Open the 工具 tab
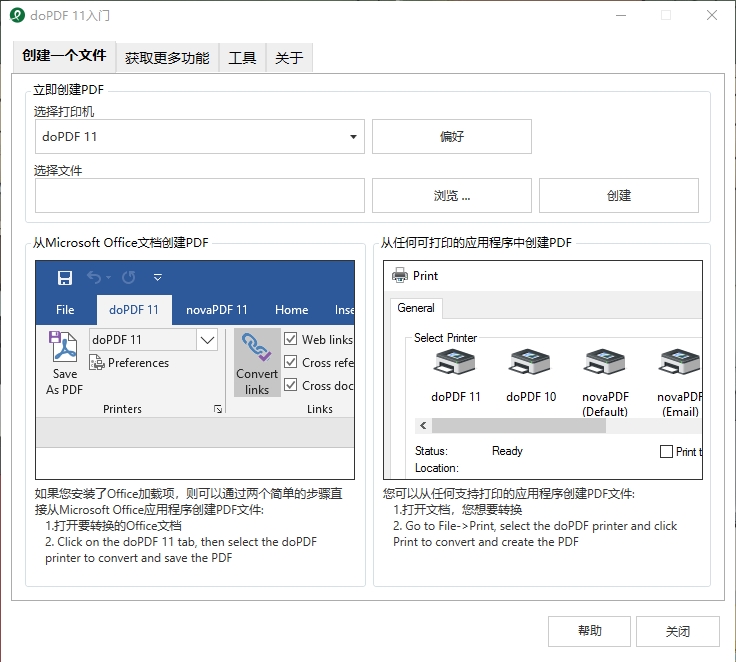 click(x=242, y=58)
